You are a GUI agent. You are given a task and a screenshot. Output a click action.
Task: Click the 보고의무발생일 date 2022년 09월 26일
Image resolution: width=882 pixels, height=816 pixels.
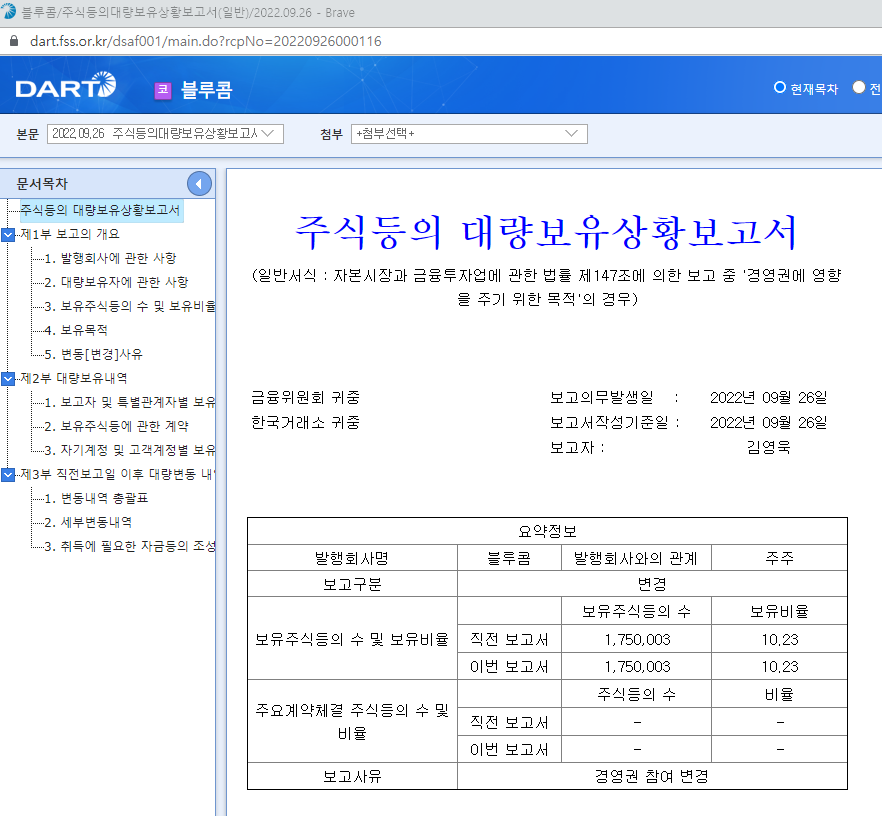pyautogui.click(x=768, y=398)
